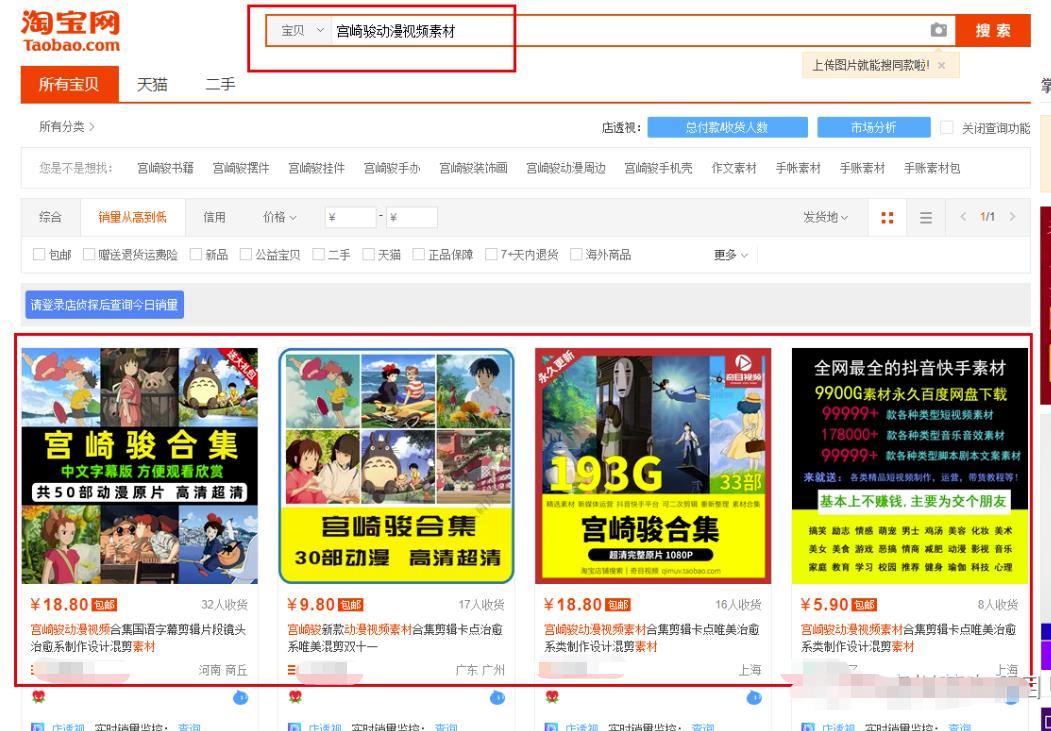
Task: Open suggested search 手账素材包
Action: [x=932, y=168]
